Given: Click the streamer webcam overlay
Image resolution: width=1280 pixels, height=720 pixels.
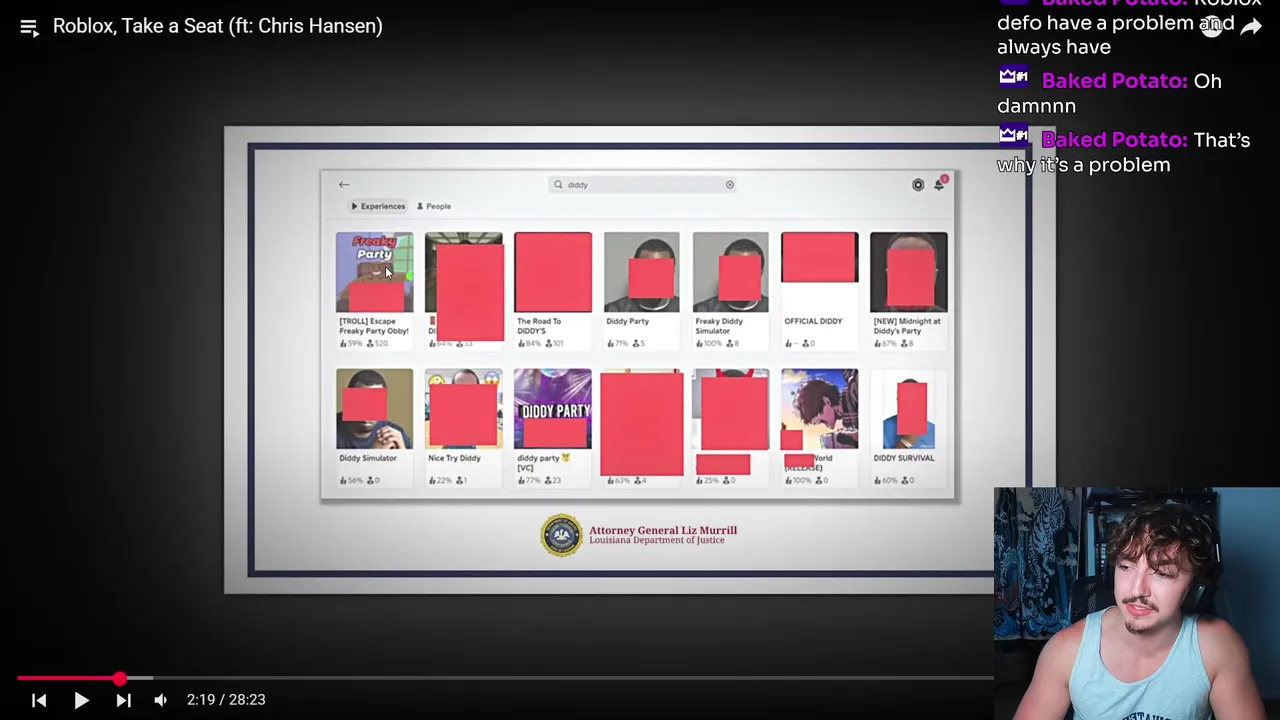Looking at the screenshot, I should (1137, 604).
